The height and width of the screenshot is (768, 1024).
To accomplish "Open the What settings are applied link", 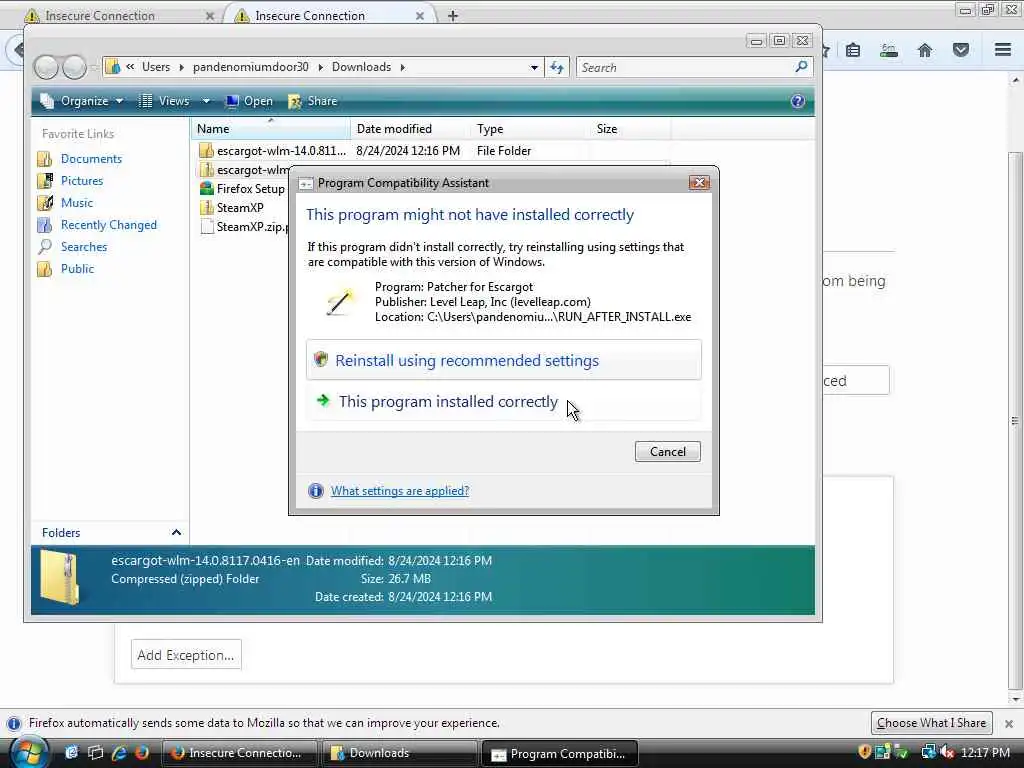I will 400,491.
